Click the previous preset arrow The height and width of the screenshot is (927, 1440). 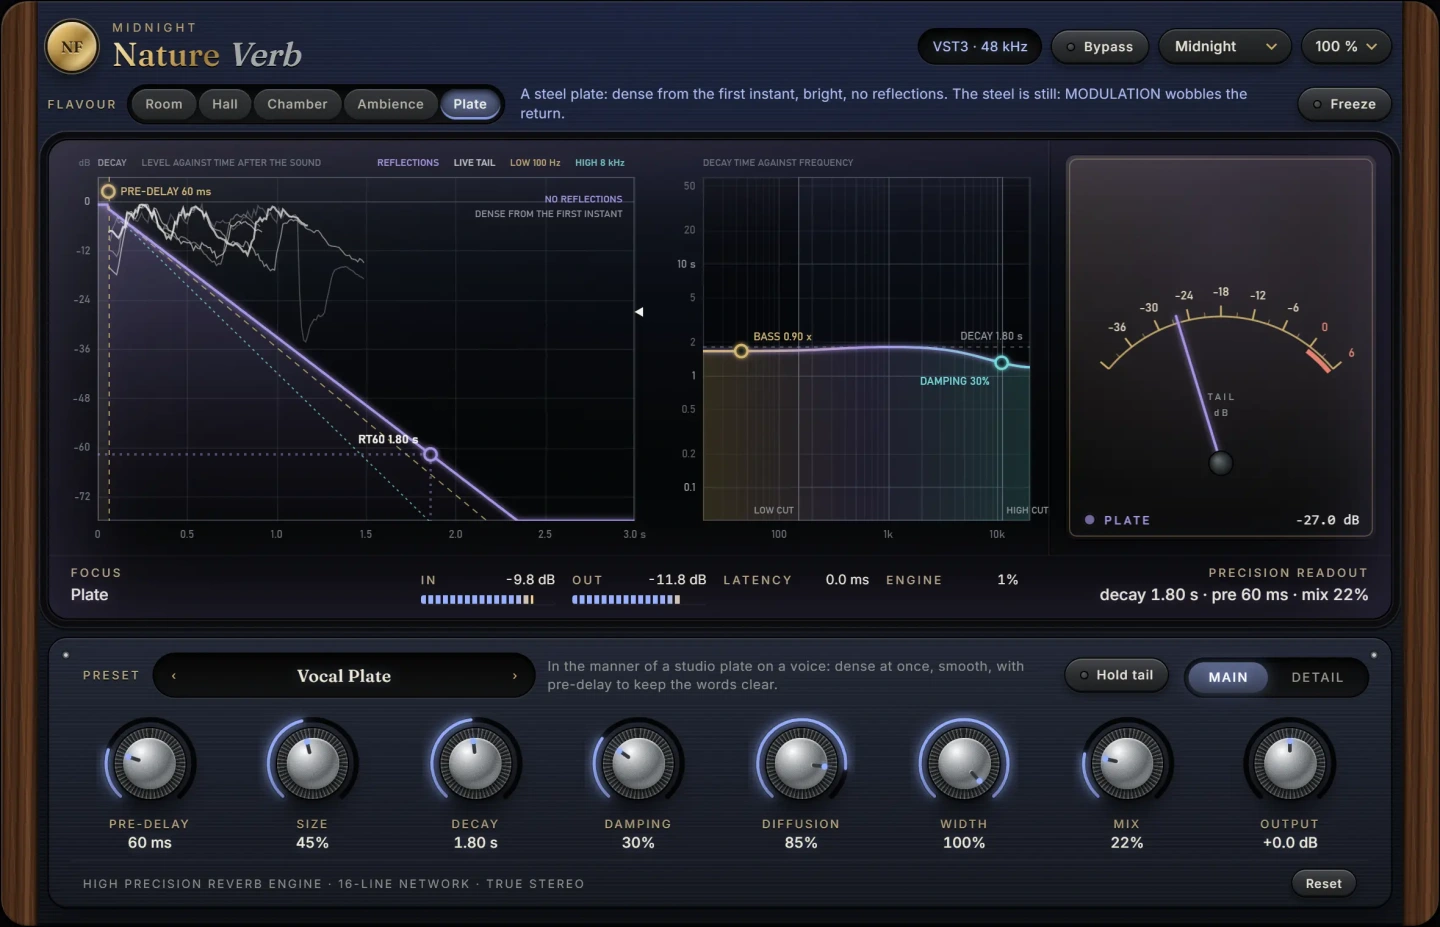174,676
